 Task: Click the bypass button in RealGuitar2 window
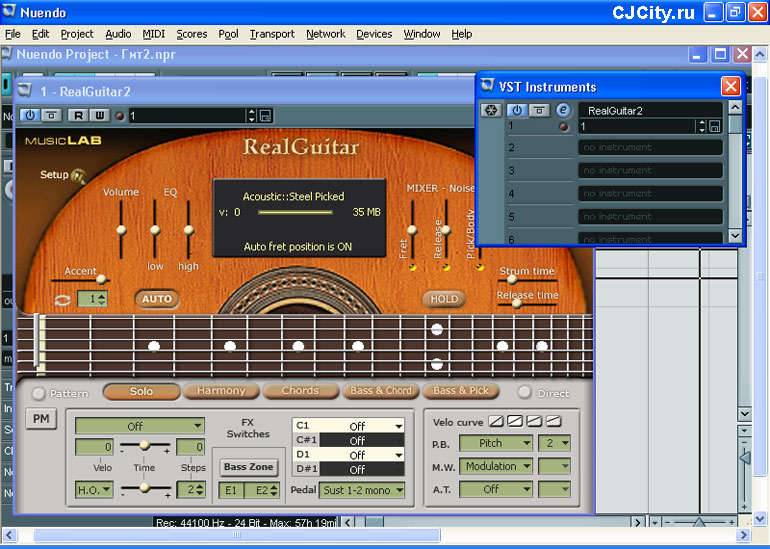pyautogui.click(x=51, y=115)
